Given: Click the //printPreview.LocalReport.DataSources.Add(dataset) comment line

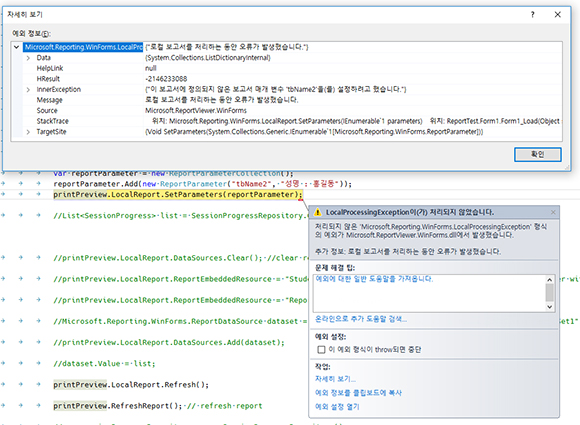Looking at the screenshot, I should click(169, 343).
